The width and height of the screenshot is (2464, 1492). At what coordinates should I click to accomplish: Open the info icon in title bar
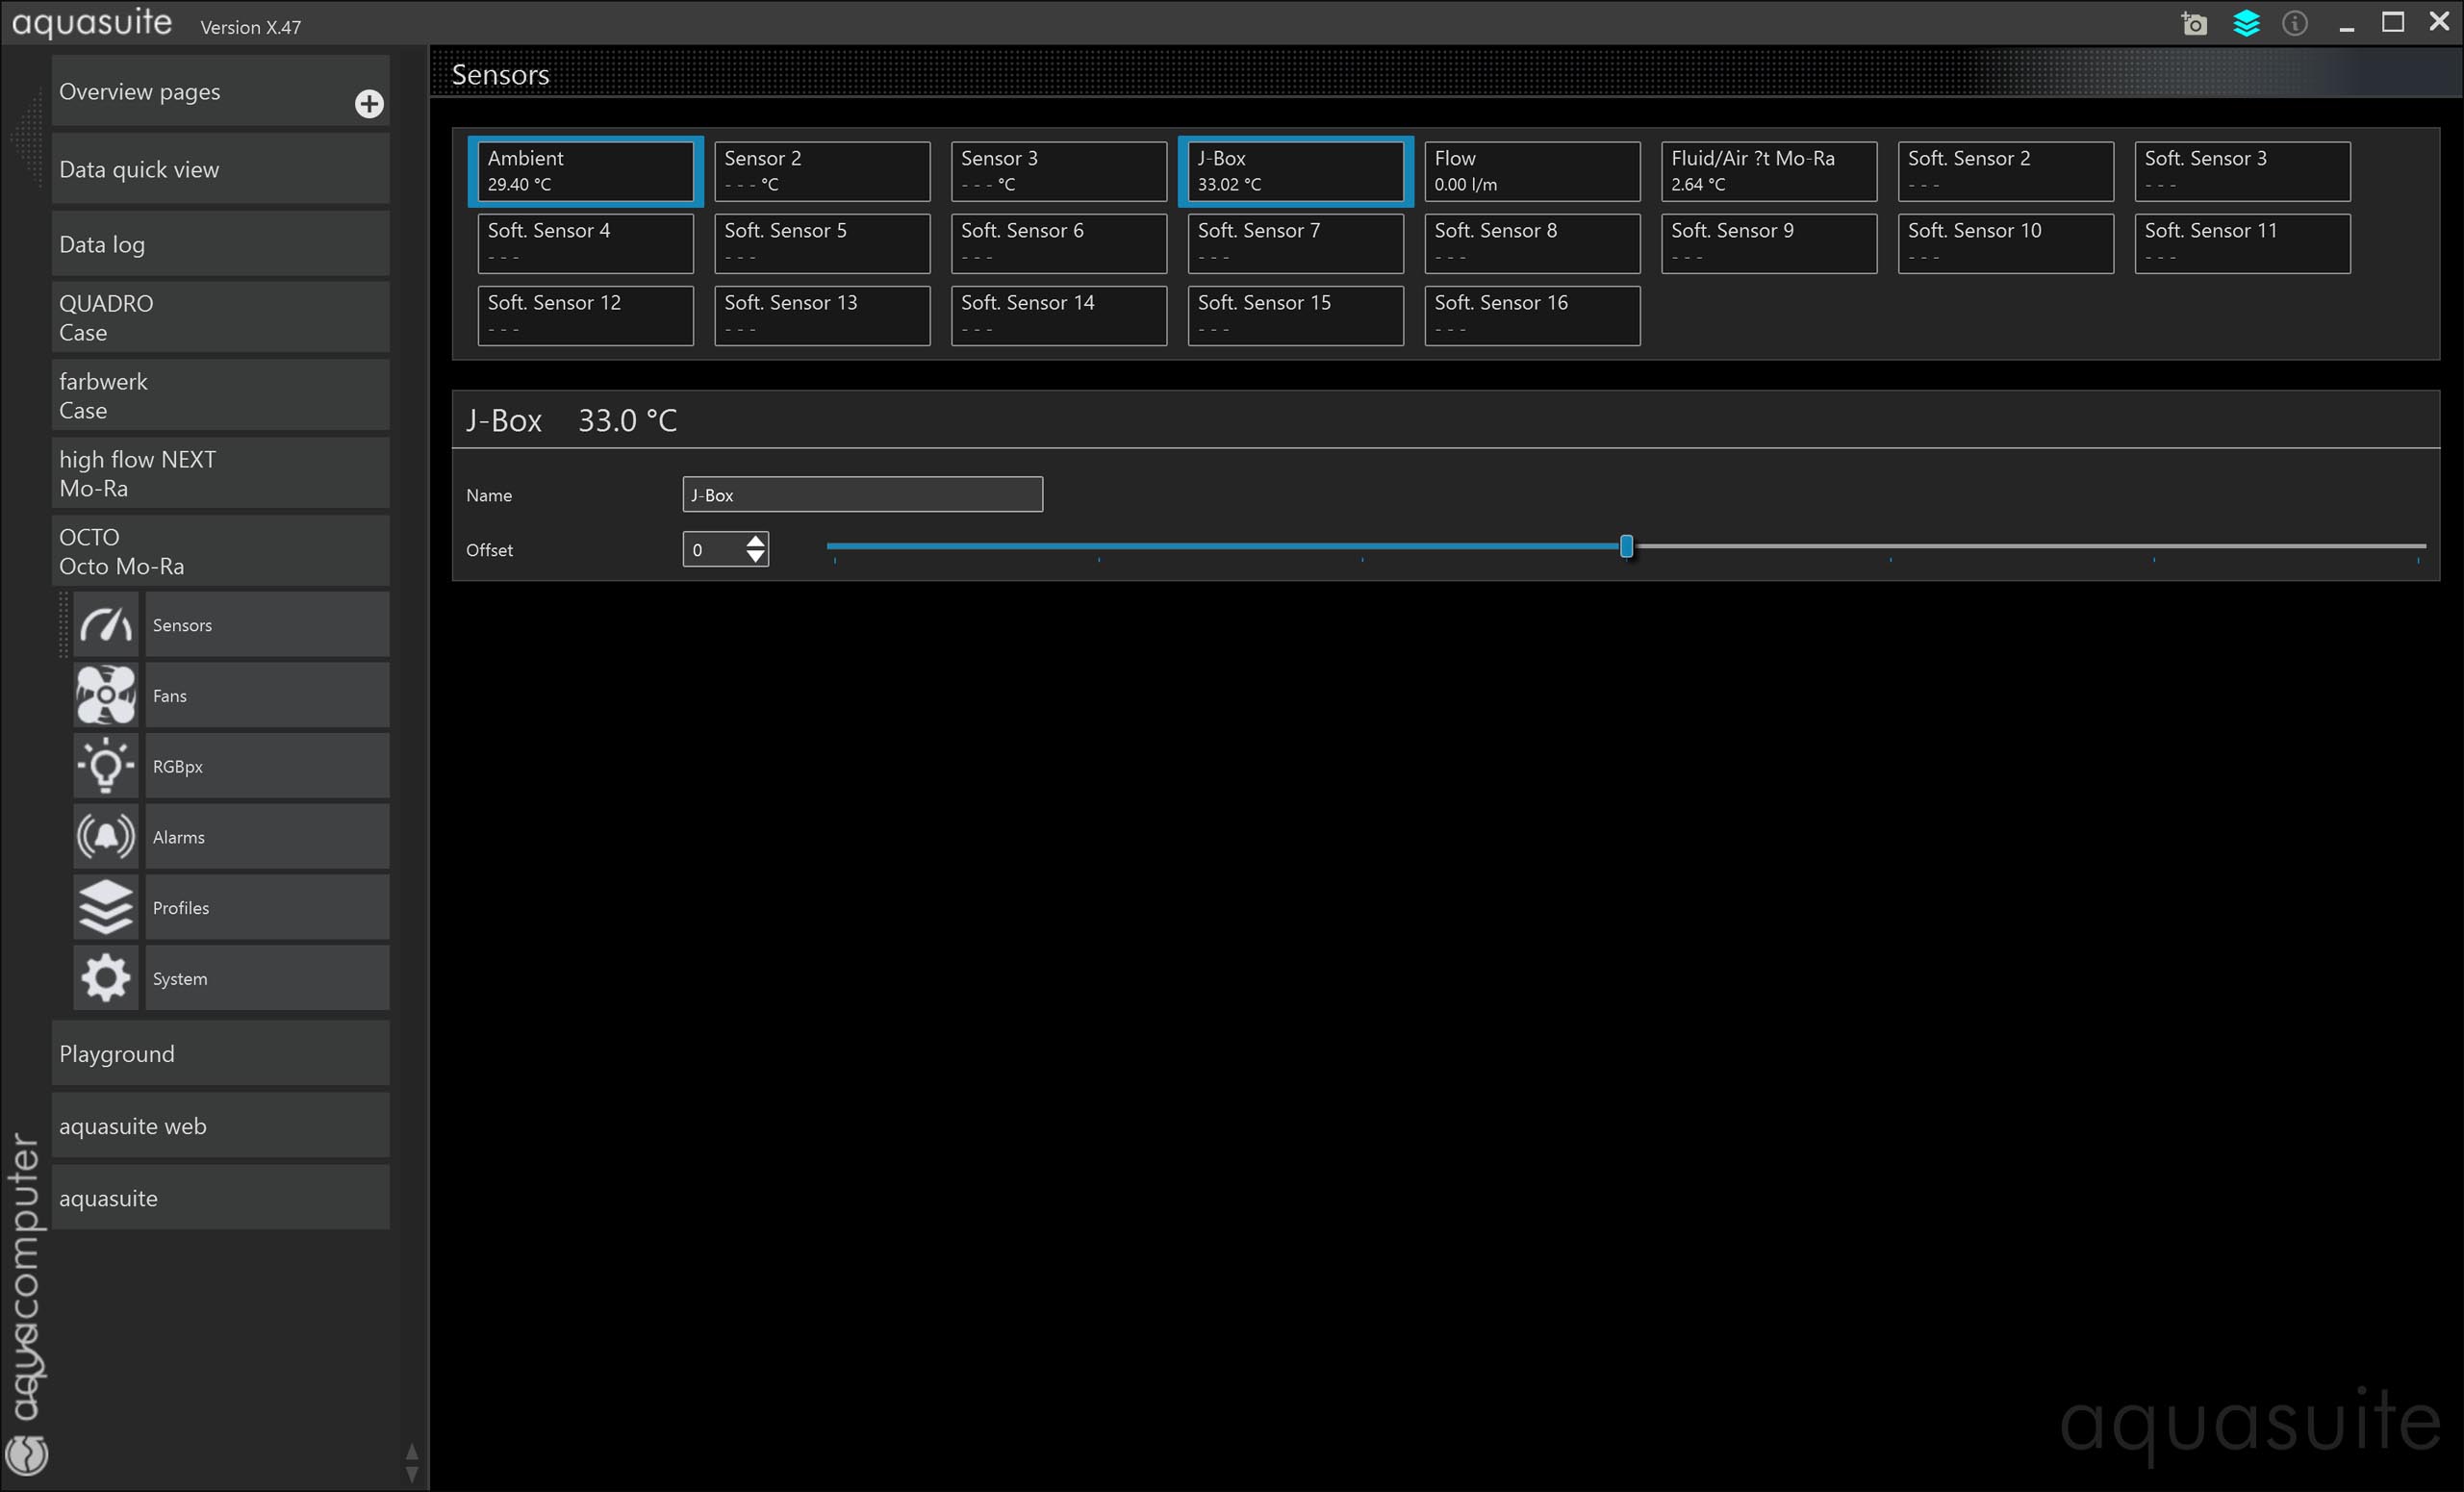[2295, 23]
